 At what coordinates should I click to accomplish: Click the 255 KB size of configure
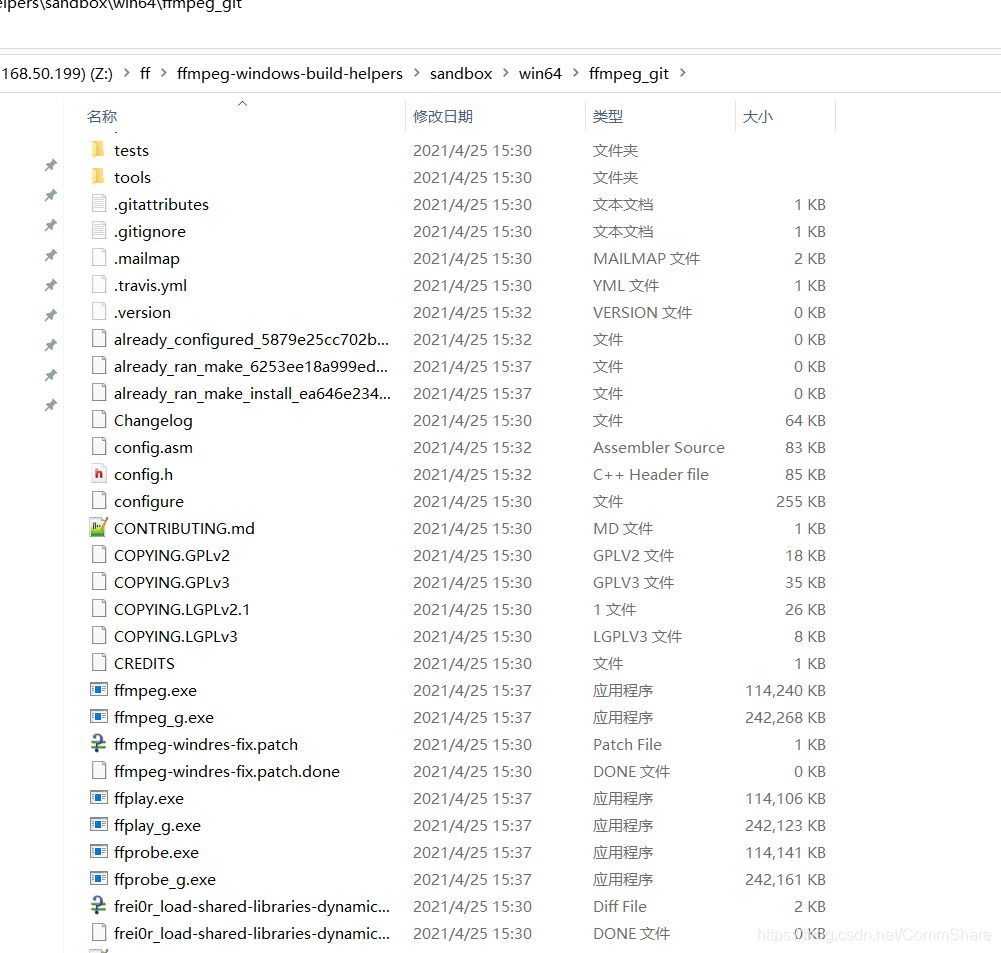[801, 502]
